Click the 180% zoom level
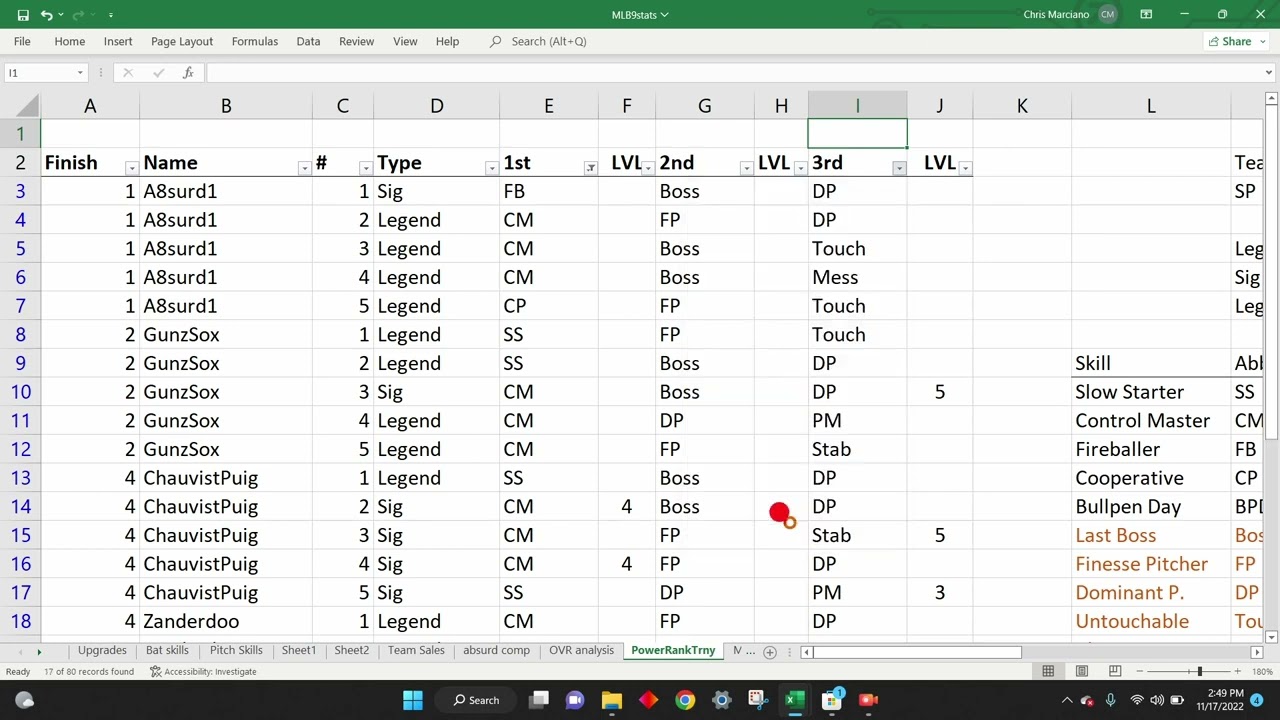The width and height of the screenshot is (1280, 720). click(1262, 672)
